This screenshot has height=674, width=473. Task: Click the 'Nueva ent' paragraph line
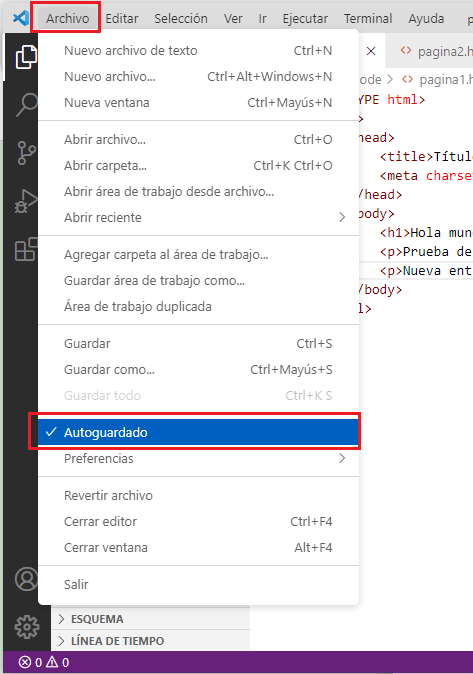pos(426,271)
